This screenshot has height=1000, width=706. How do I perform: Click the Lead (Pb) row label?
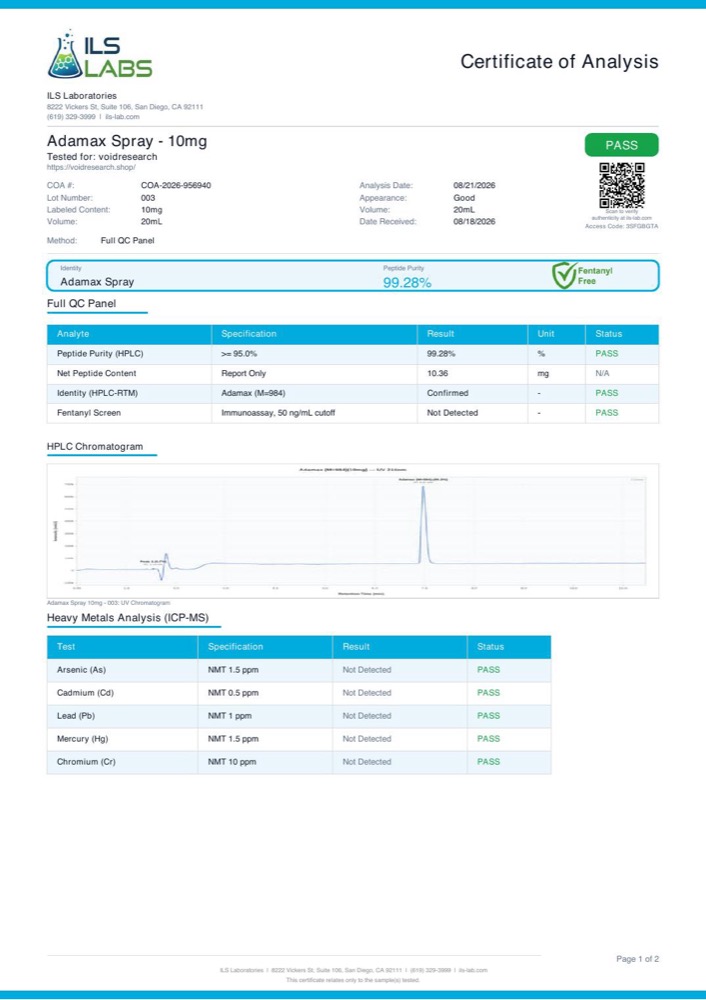coord(76,716)
